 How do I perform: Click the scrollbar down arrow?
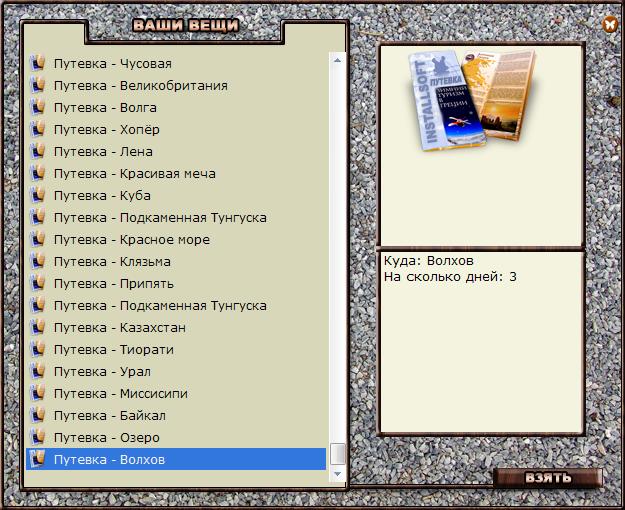coord(338,474)
